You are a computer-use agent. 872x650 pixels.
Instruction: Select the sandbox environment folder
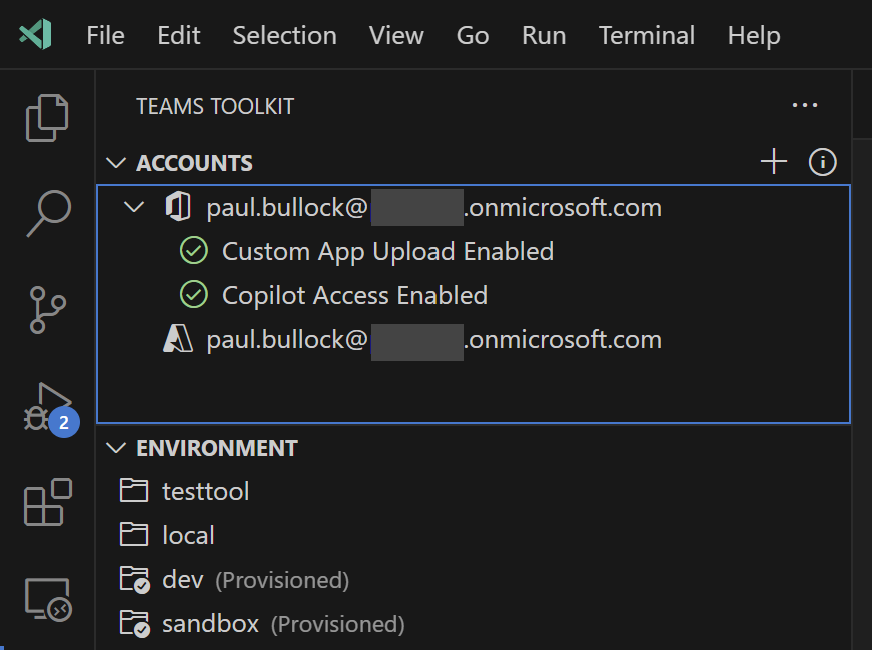click(210, 623)
